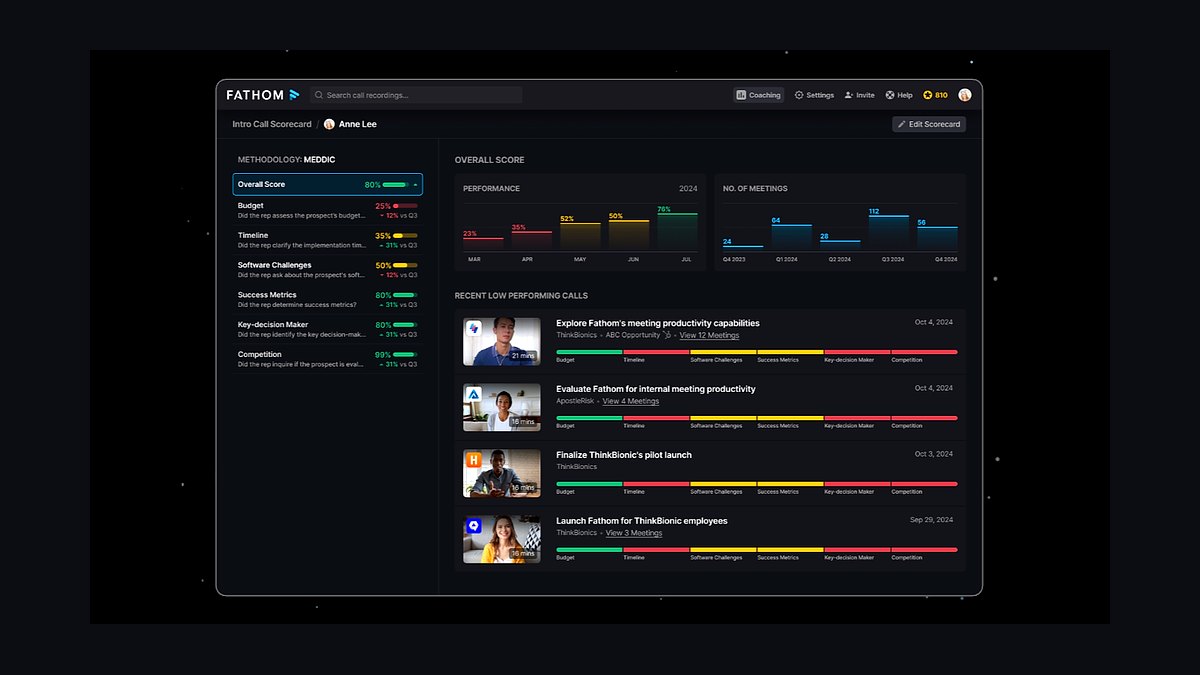Screen dimensions: 1200x675
Task: Click the Timeline 35% progress bar
Action: tap(405, 236)
